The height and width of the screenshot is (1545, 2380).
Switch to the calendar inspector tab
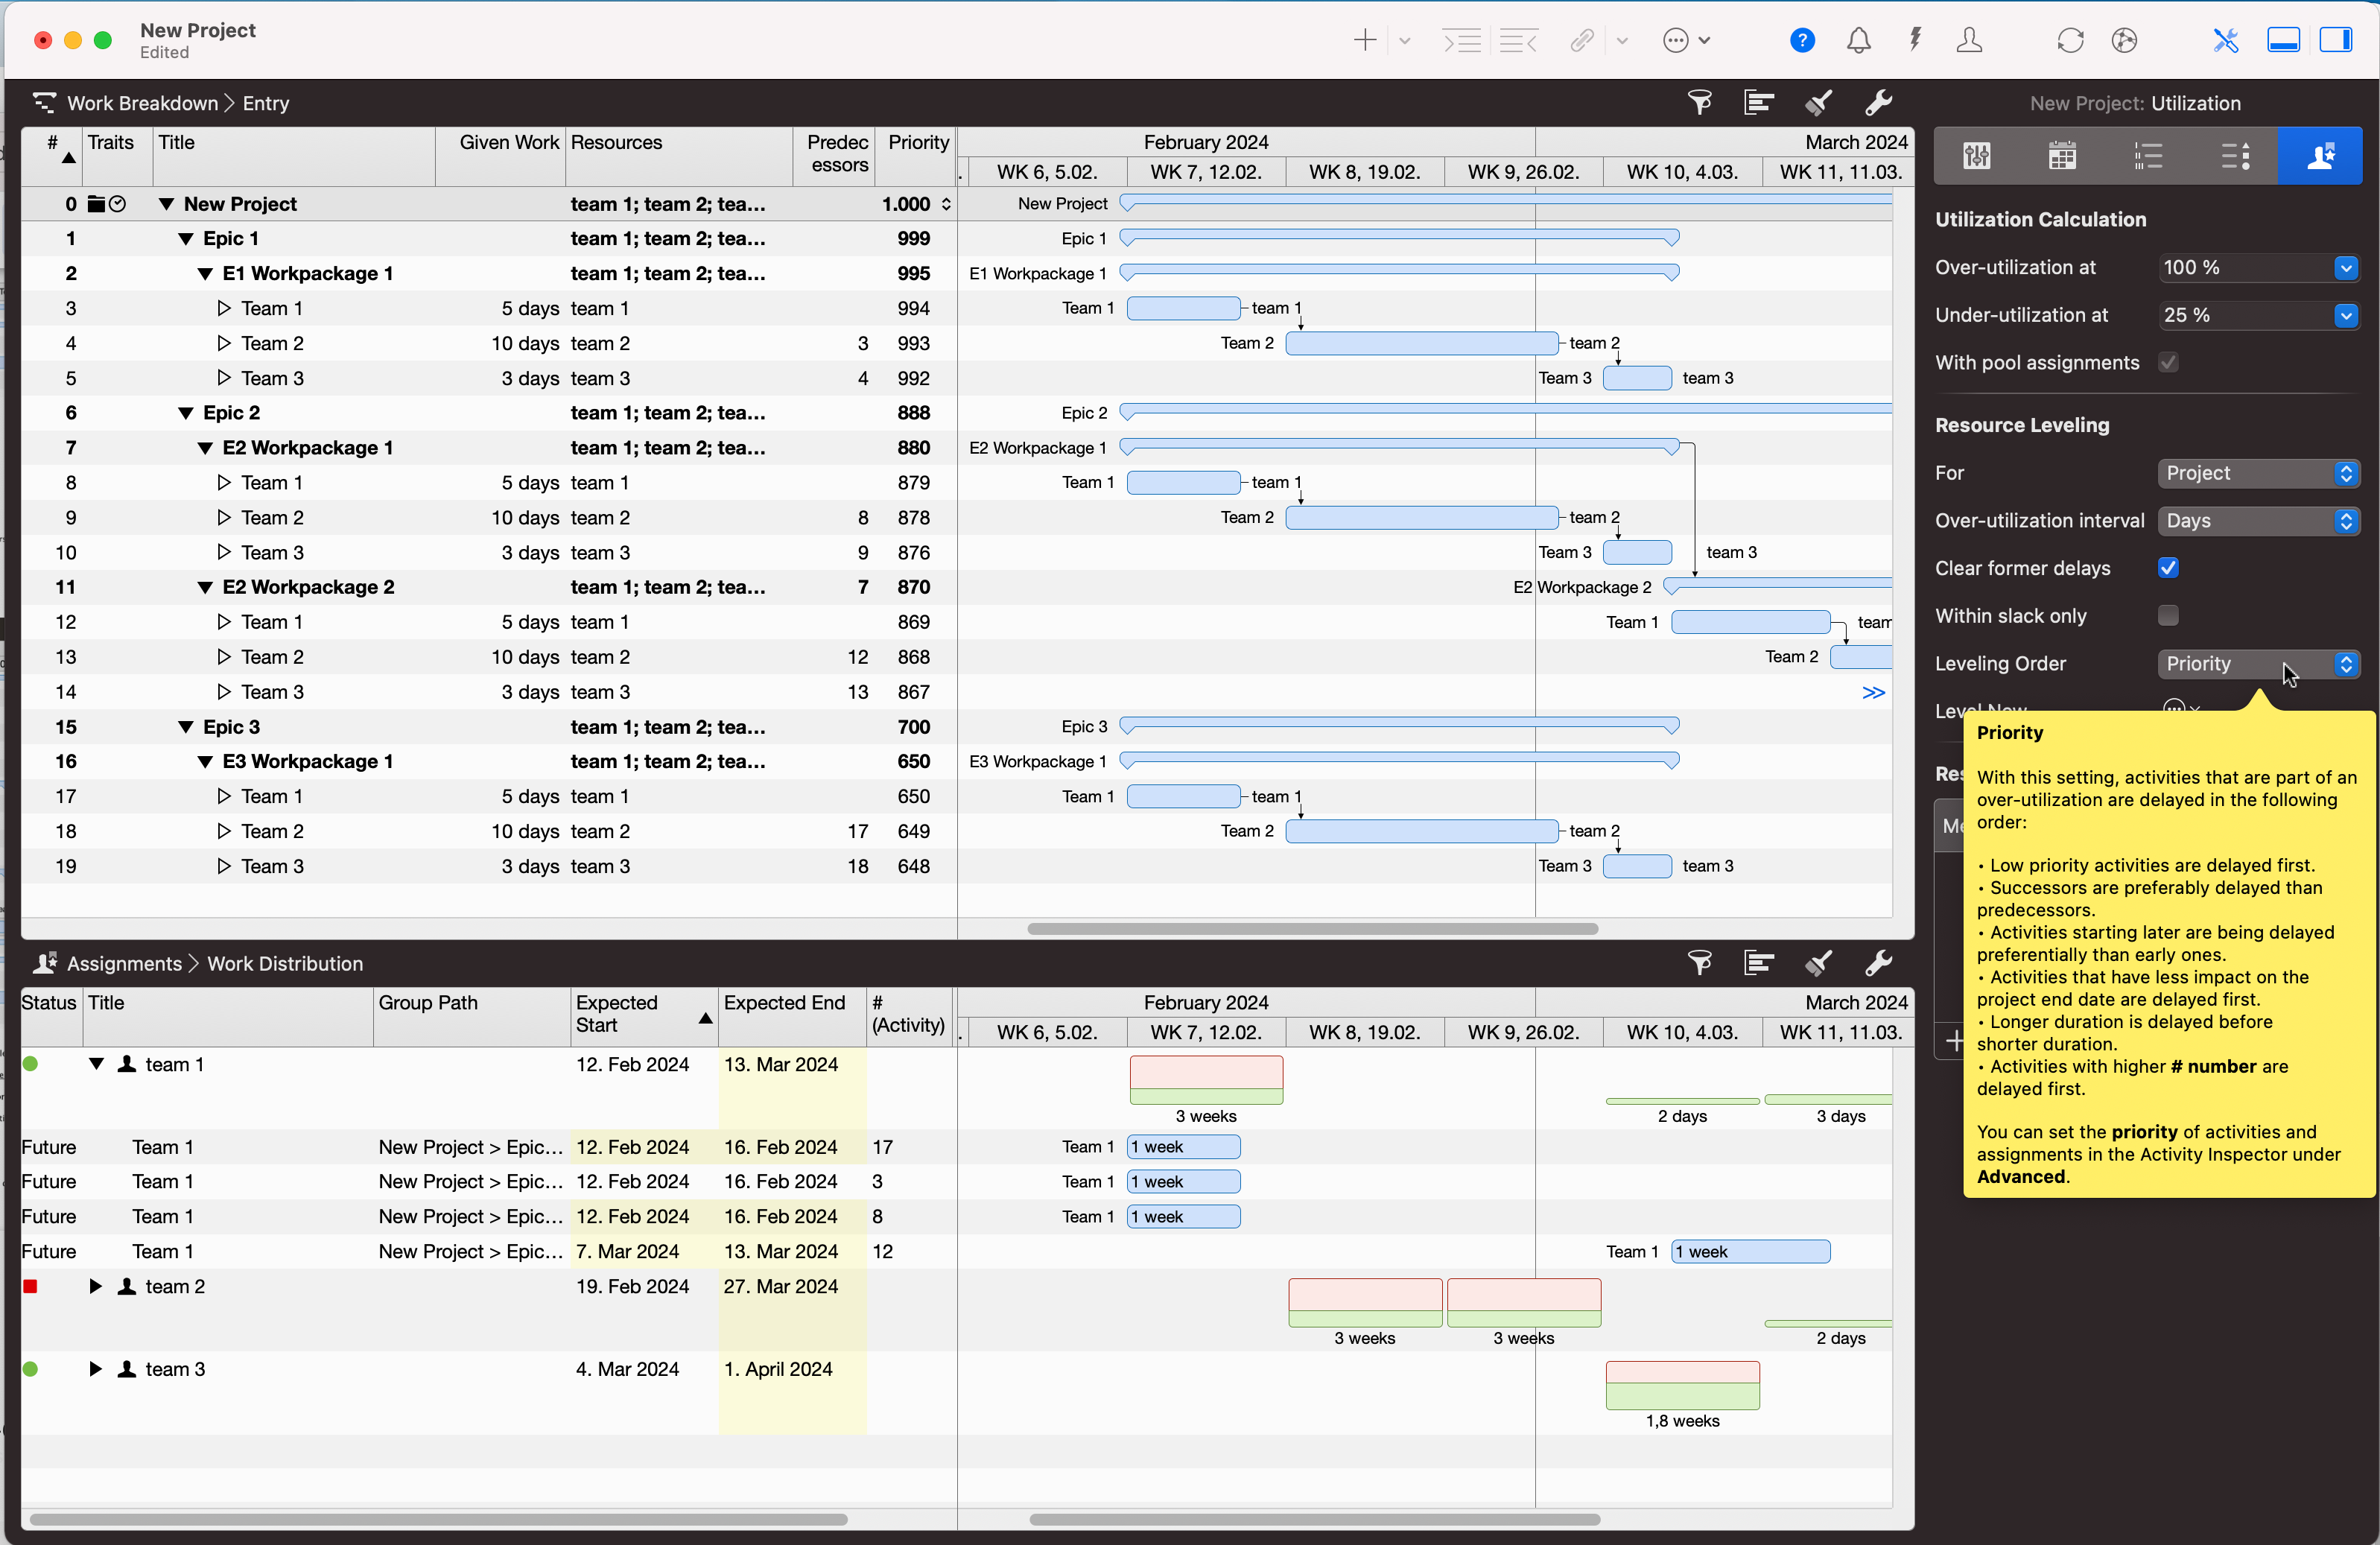(x=2062, y=156)
